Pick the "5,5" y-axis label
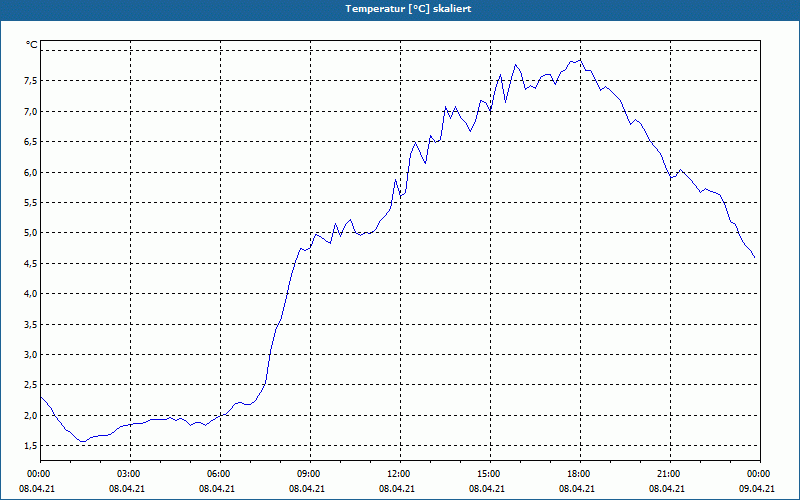 coord(31,203)
